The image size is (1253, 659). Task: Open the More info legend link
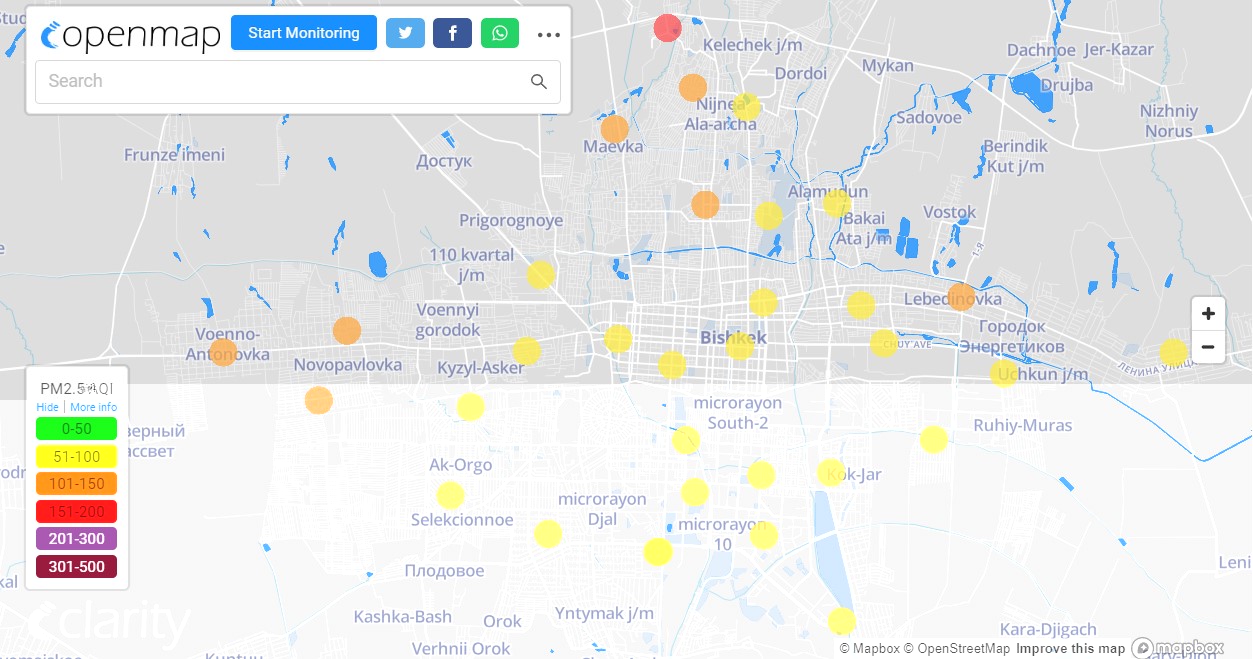click(93, 407)
